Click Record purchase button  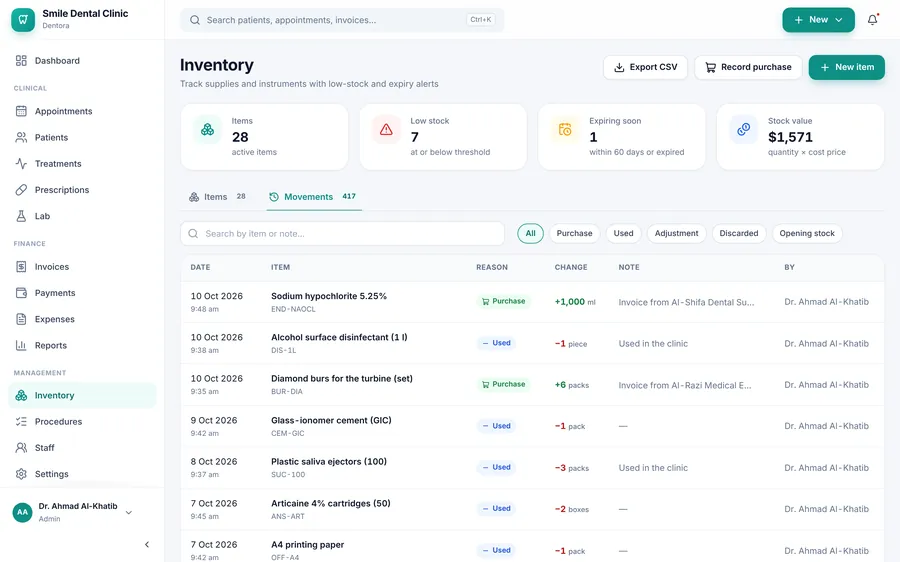coord(748,67)
